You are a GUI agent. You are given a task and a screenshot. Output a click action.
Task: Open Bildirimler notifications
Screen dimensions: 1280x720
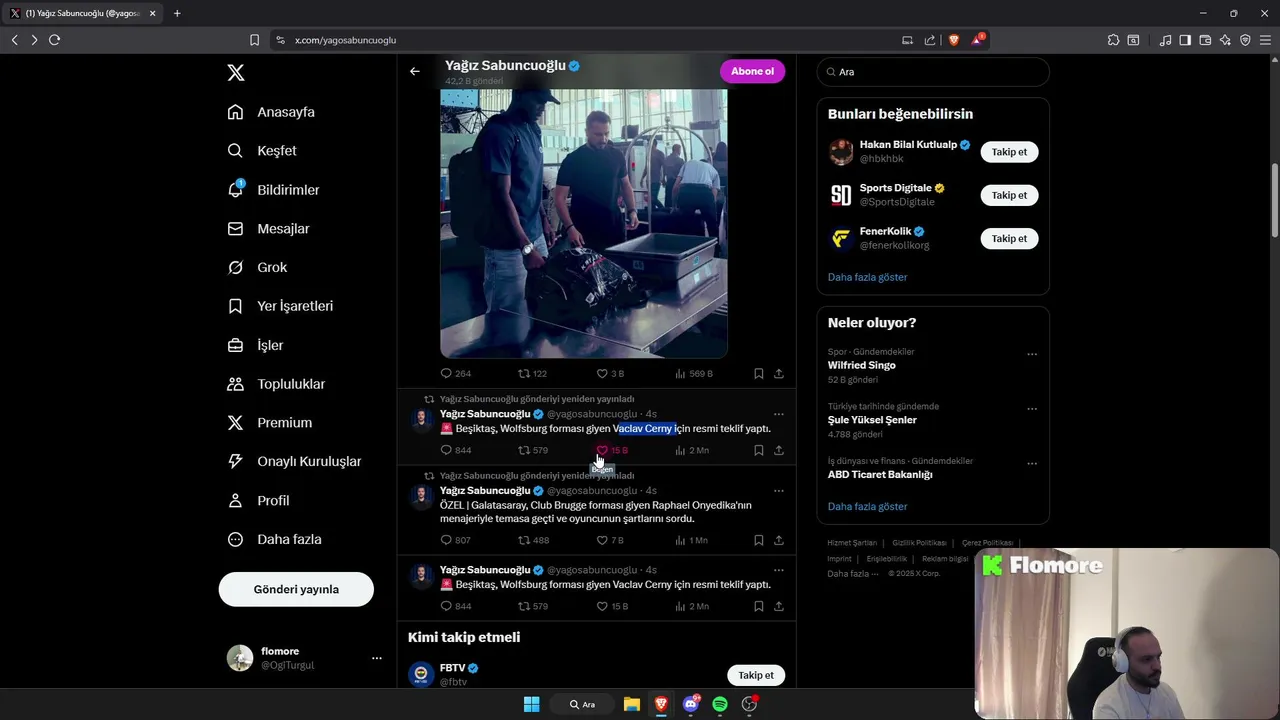point(273,190)
